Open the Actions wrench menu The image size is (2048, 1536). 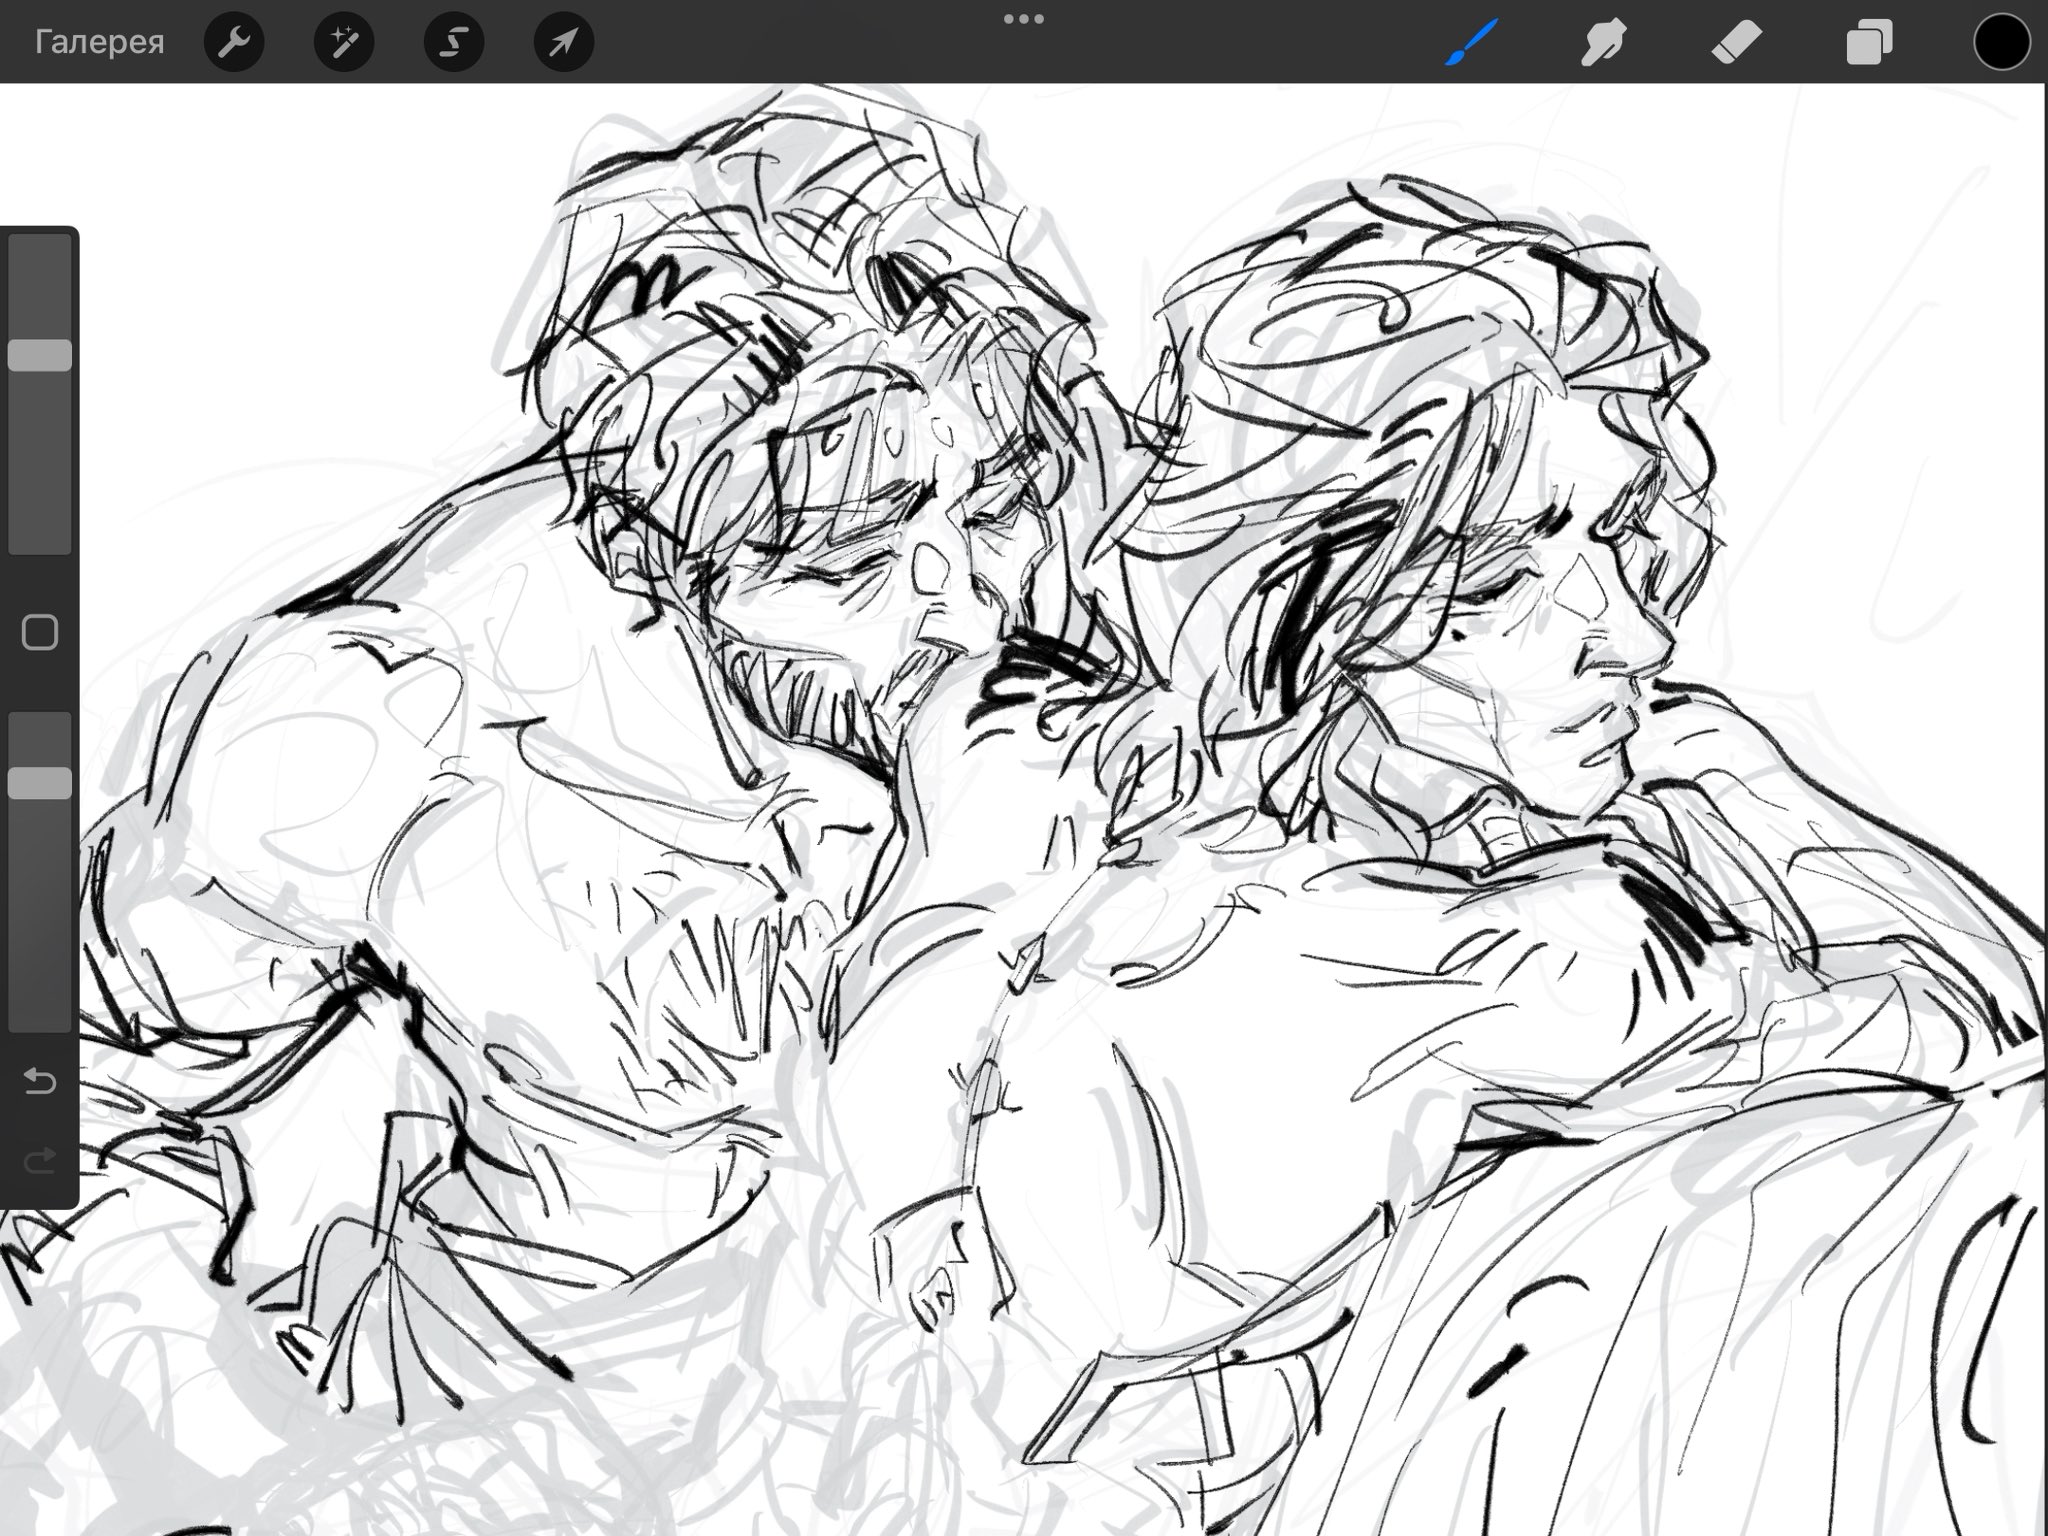click(x=234, y=42)
